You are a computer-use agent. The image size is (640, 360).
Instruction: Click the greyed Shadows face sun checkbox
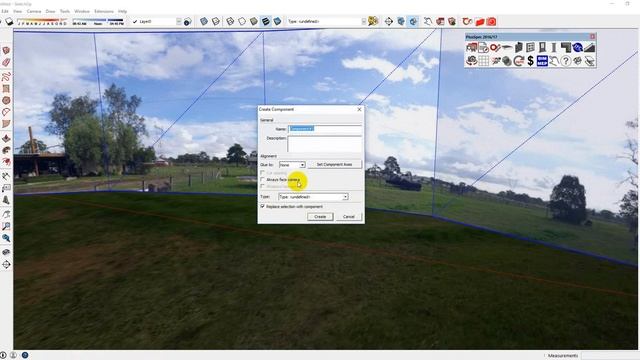point(262,186)
